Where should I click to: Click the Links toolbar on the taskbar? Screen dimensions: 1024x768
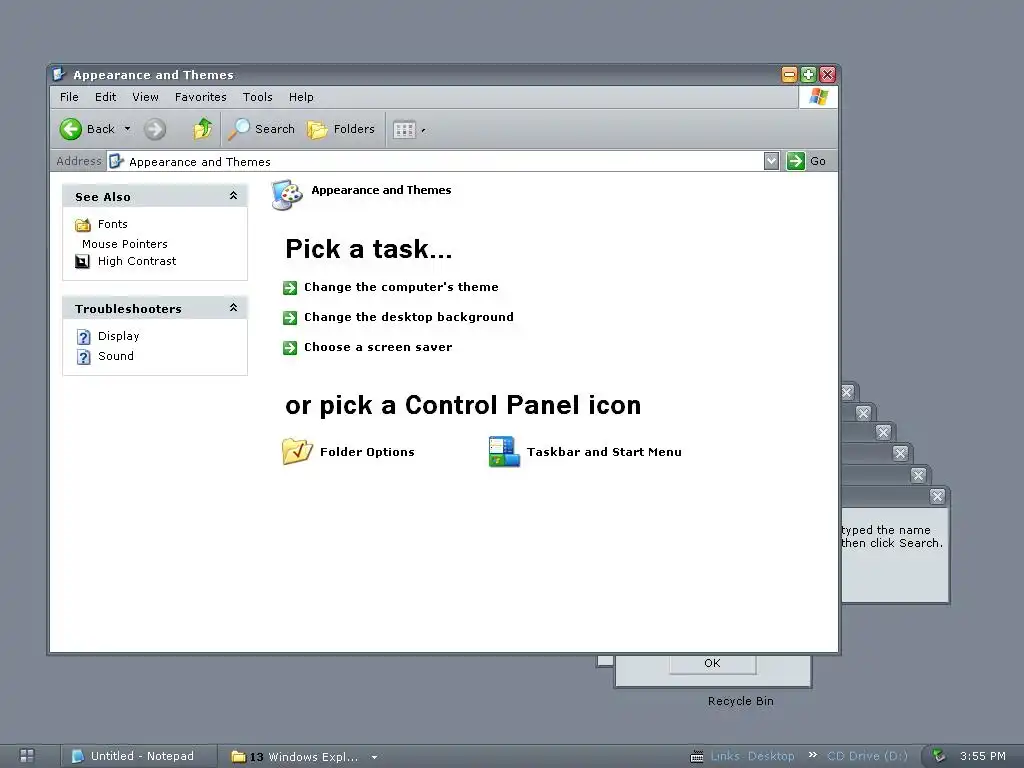pyautogui.click(x=725, y=756)
